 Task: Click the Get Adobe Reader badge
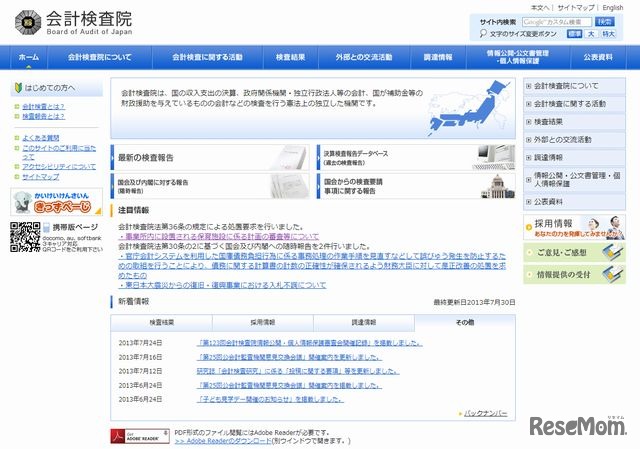(140, 436)
